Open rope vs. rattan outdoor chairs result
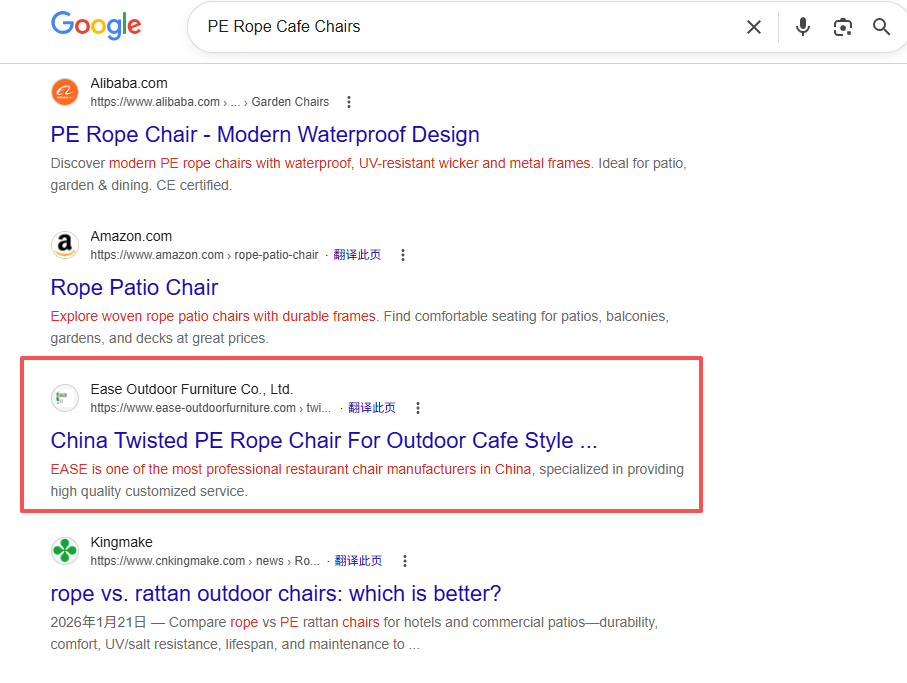The width and height of the screenshot is (907, 683). (x=276, y=593)
